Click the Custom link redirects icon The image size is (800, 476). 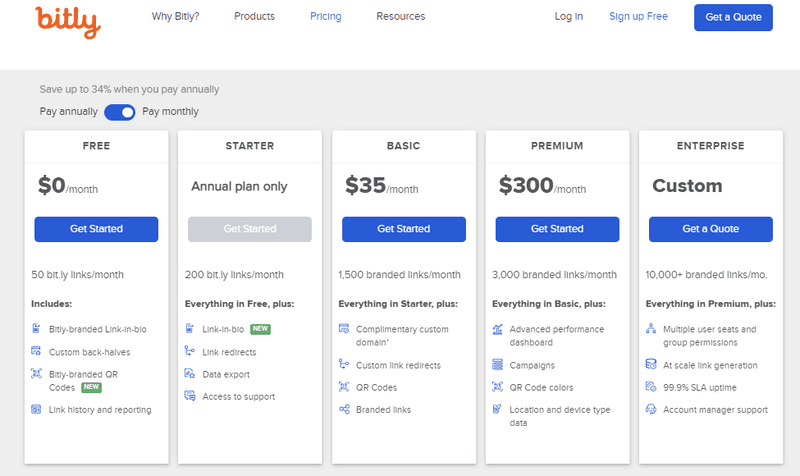(344, 364)
